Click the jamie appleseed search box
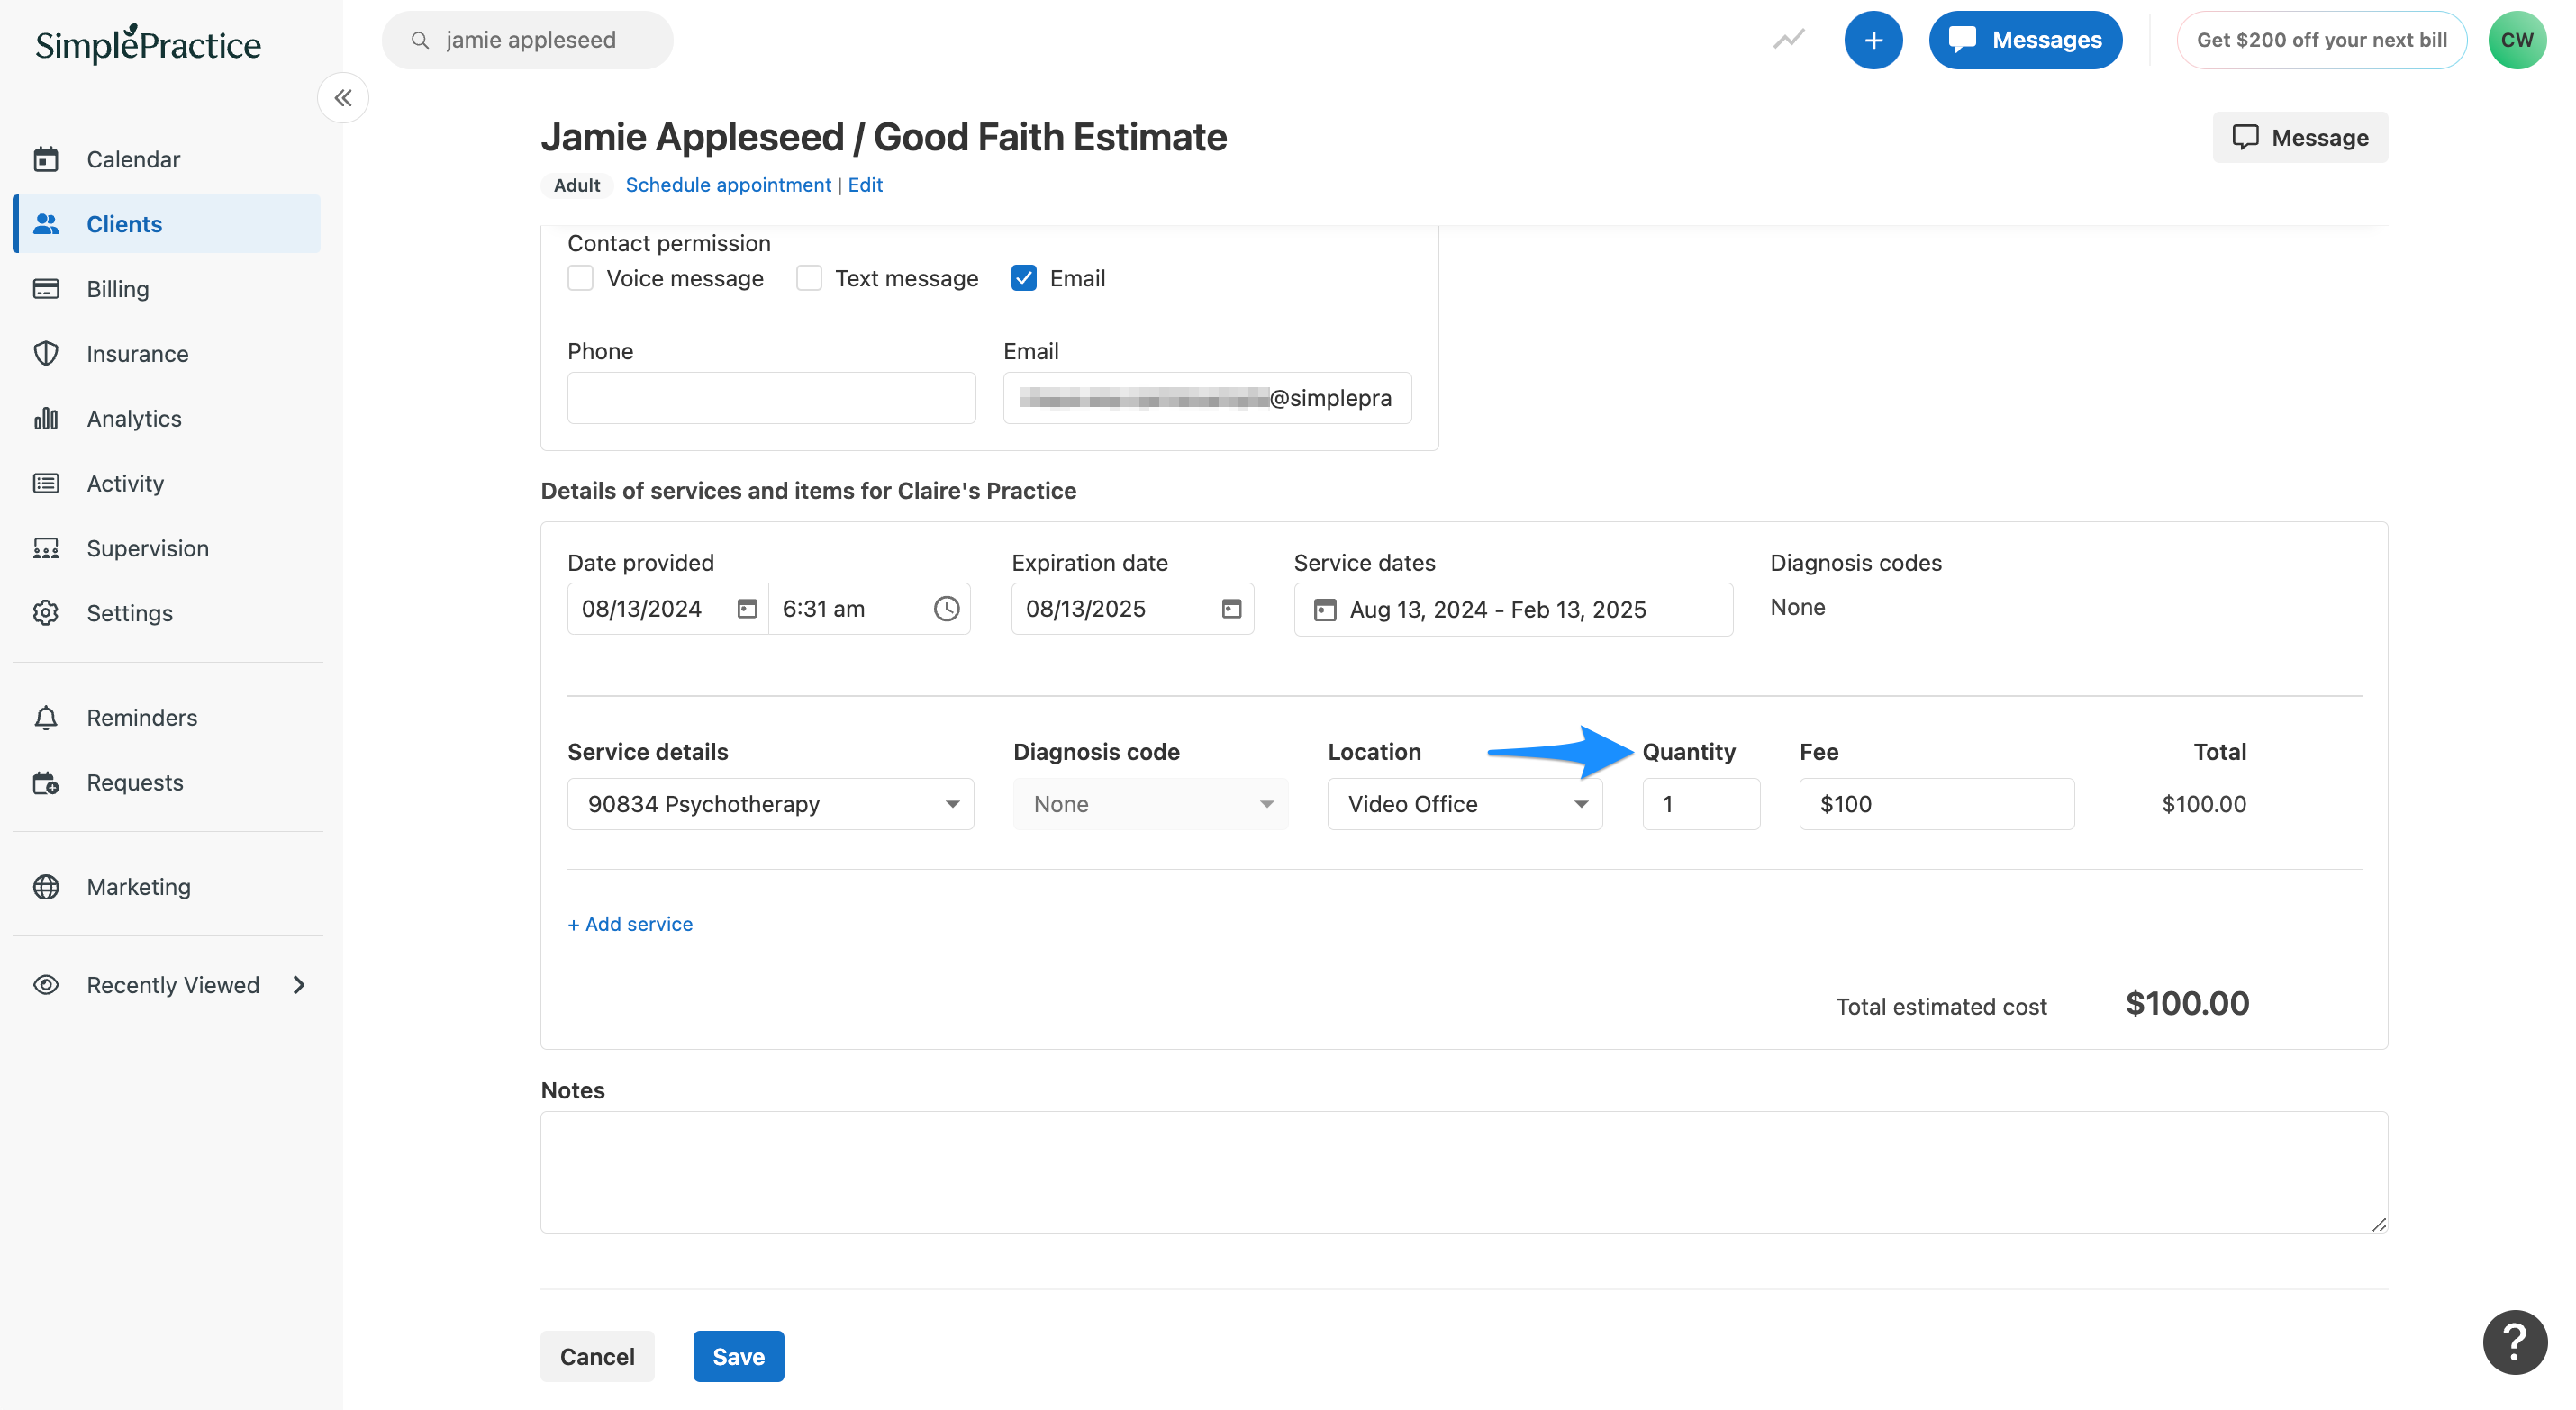Image resolution: width=2576 pixels, height=1410 pixels. 527,40
